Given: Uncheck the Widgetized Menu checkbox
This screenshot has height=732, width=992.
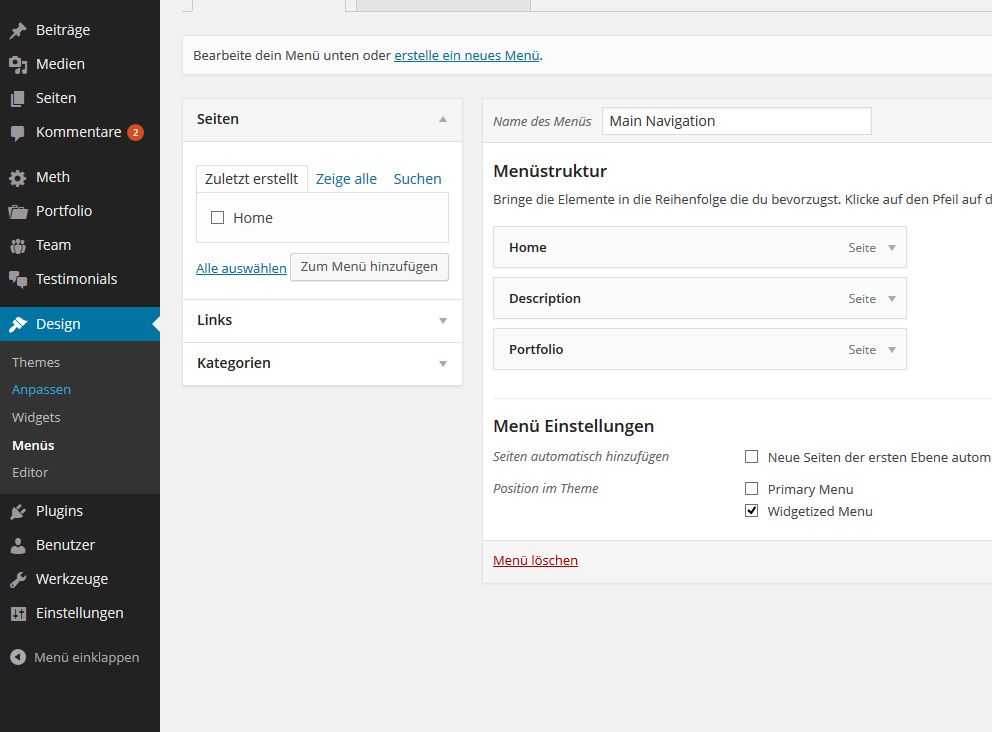Looking at the screenshot, I should (x=752, y=511).
